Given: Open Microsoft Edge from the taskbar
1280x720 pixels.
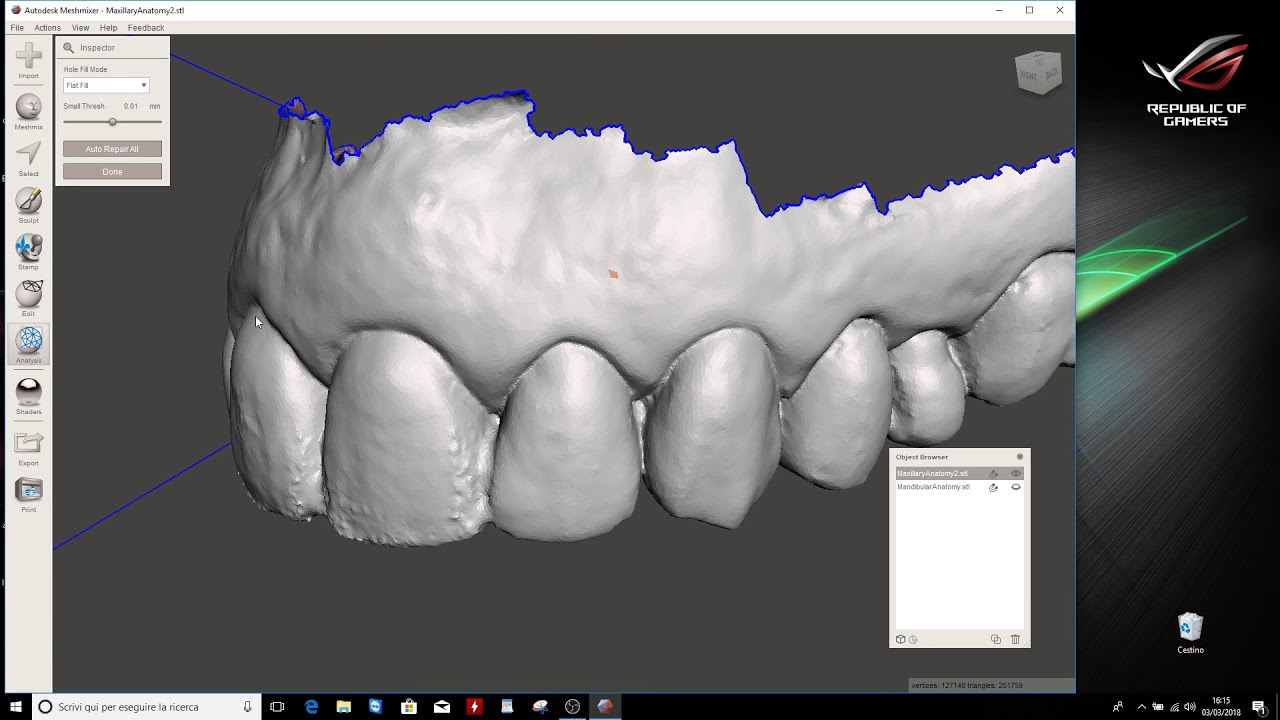Looking at the screenshot, I should (x=311, y=707).
